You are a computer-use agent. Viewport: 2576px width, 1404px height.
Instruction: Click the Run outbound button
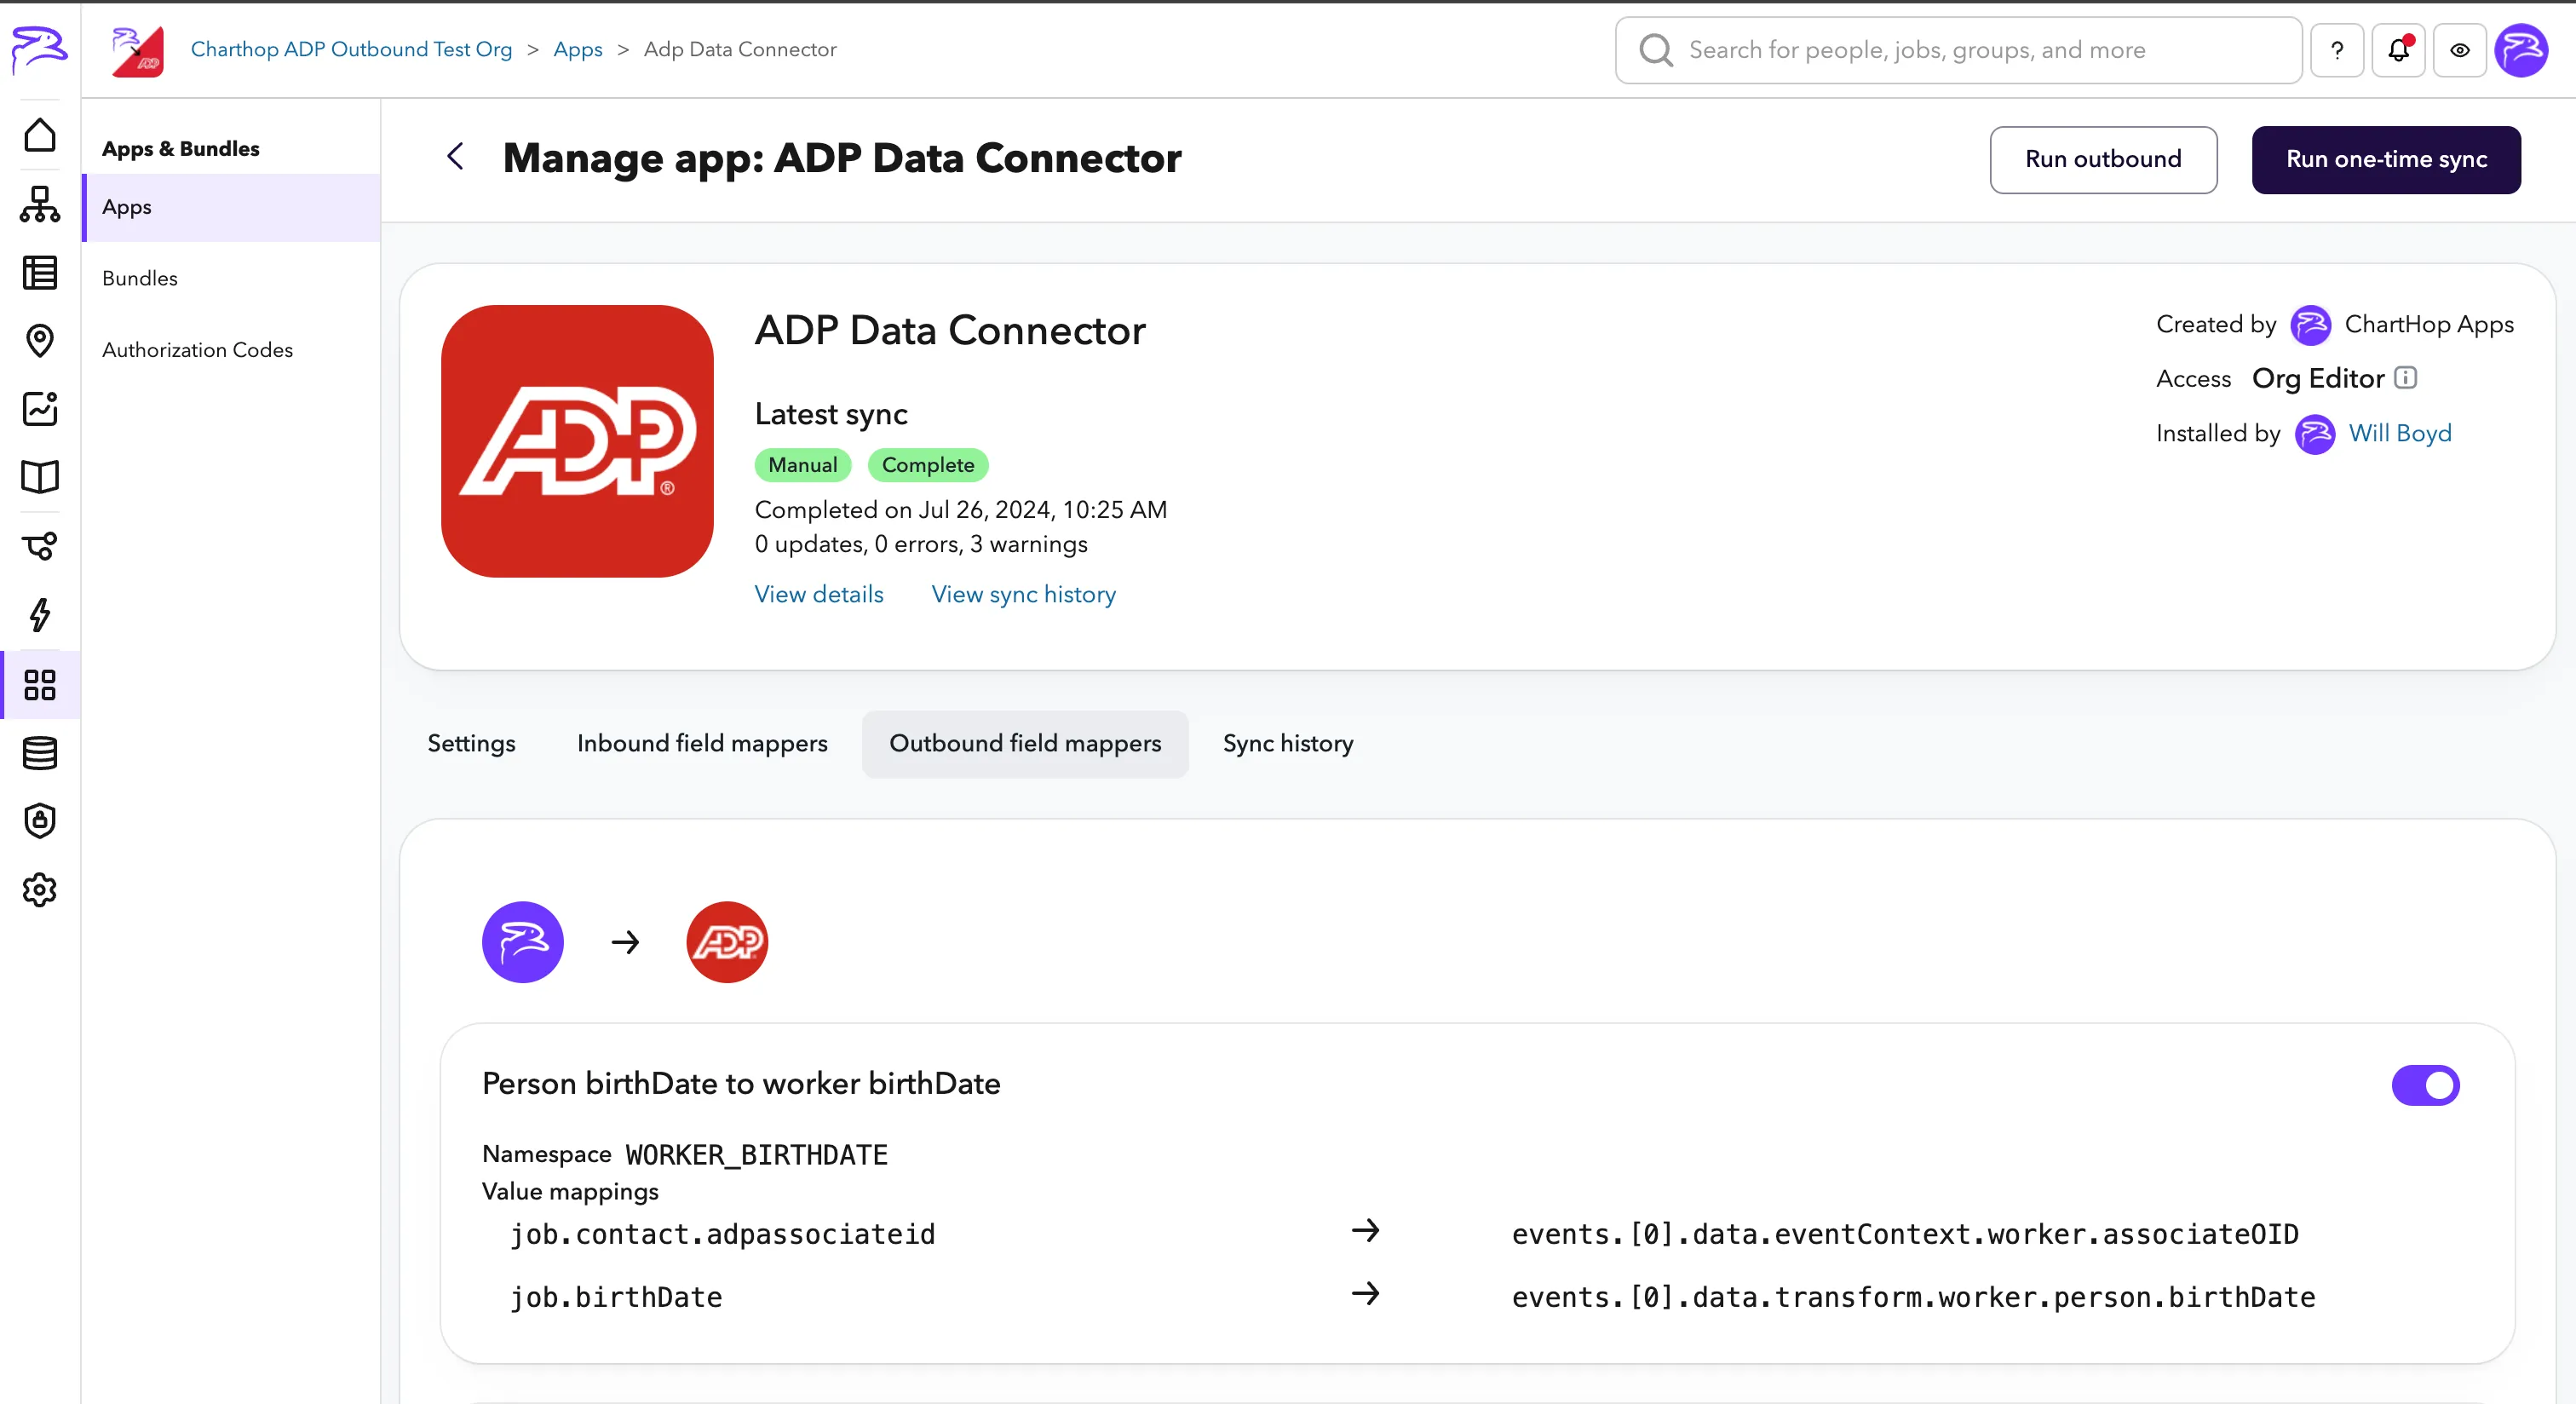[x=2103, y=159]
